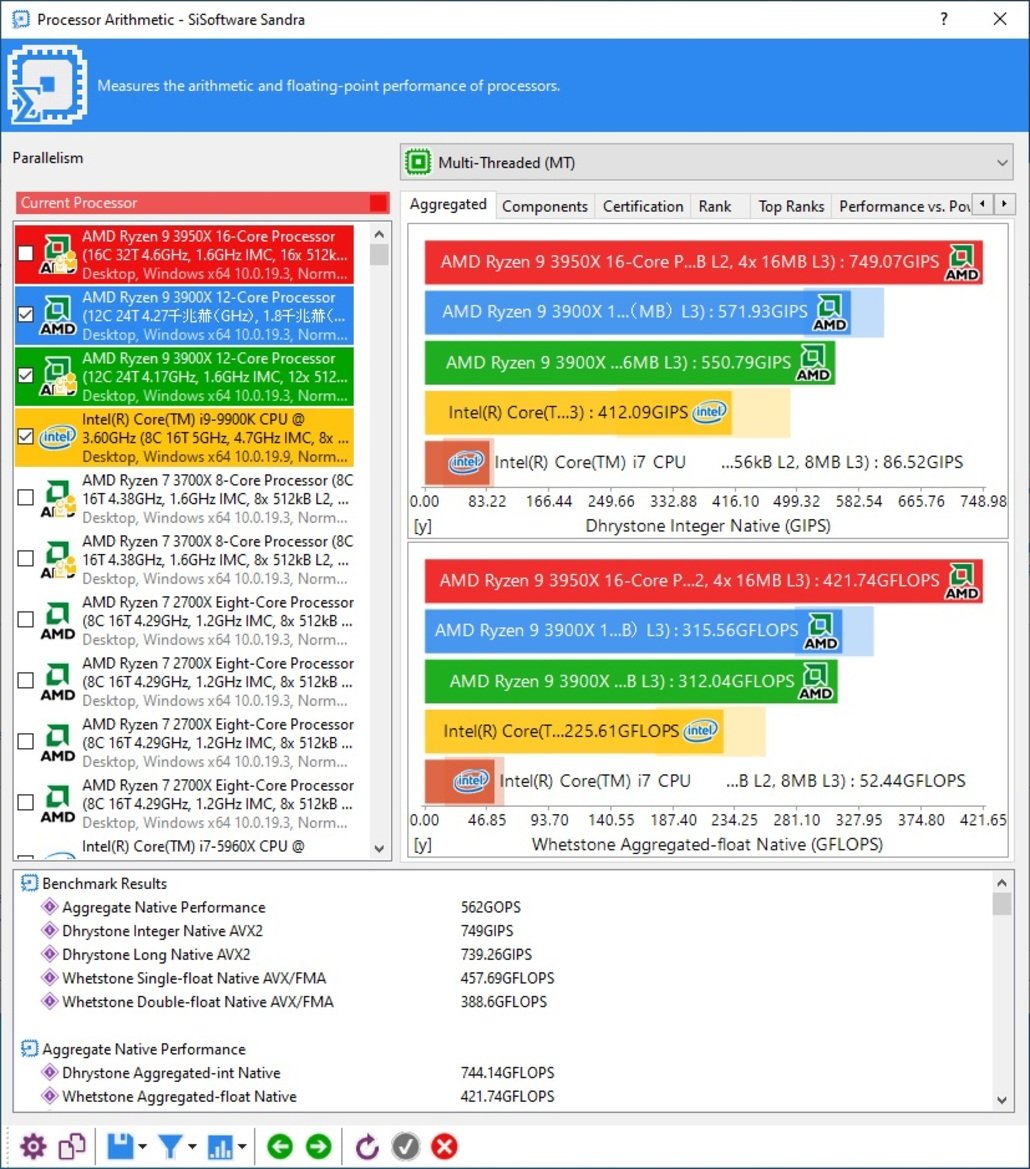This screenshot has height=1169, width=1030.
Task: Open the dropdown arrow next to the filter icon
Action: tap(192, 1147)
